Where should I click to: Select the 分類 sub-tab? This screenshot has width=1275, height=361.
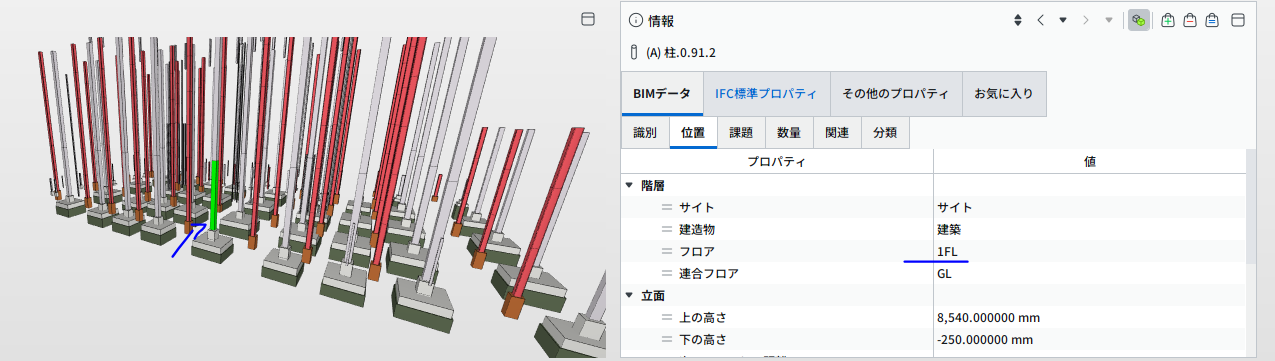coord(885,132)
